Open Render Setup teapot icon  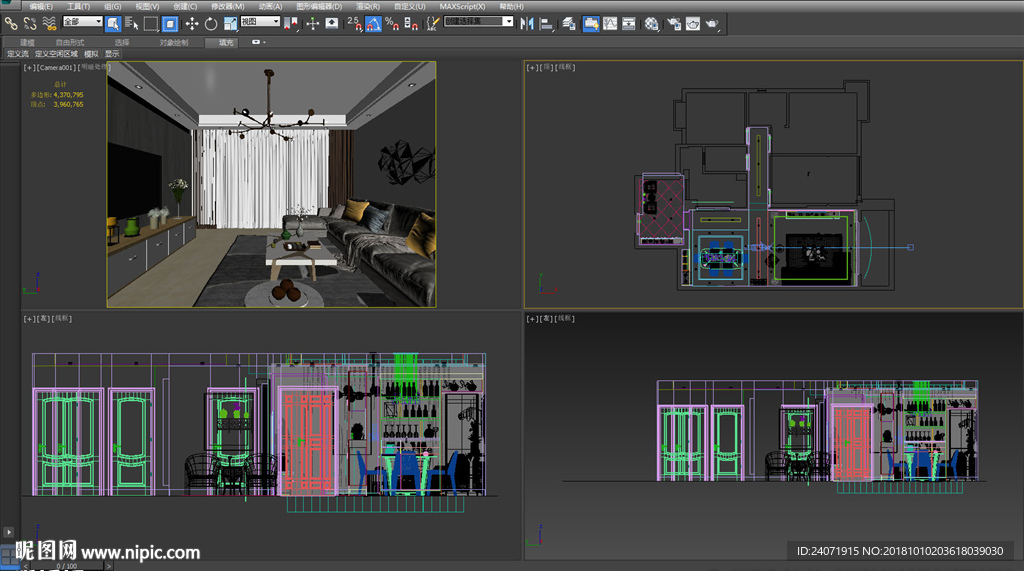tap(673, 23)
